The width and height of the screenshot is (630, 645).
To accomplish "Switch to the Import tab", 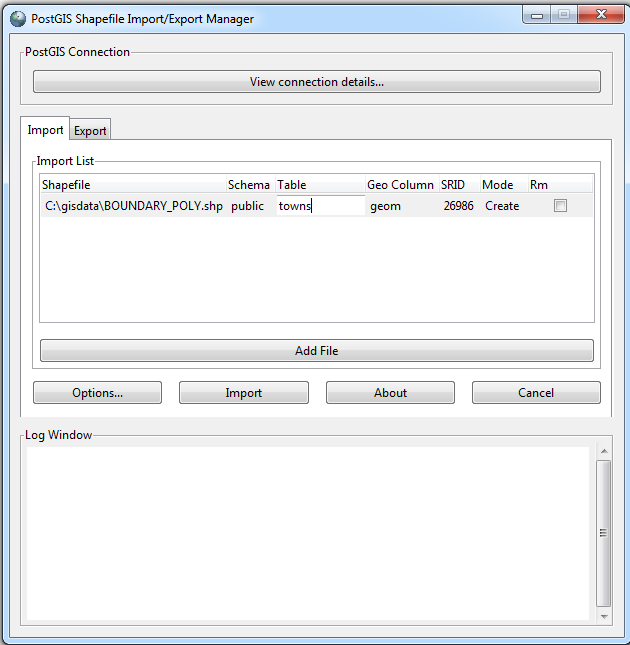I will (x=45, y=130).
